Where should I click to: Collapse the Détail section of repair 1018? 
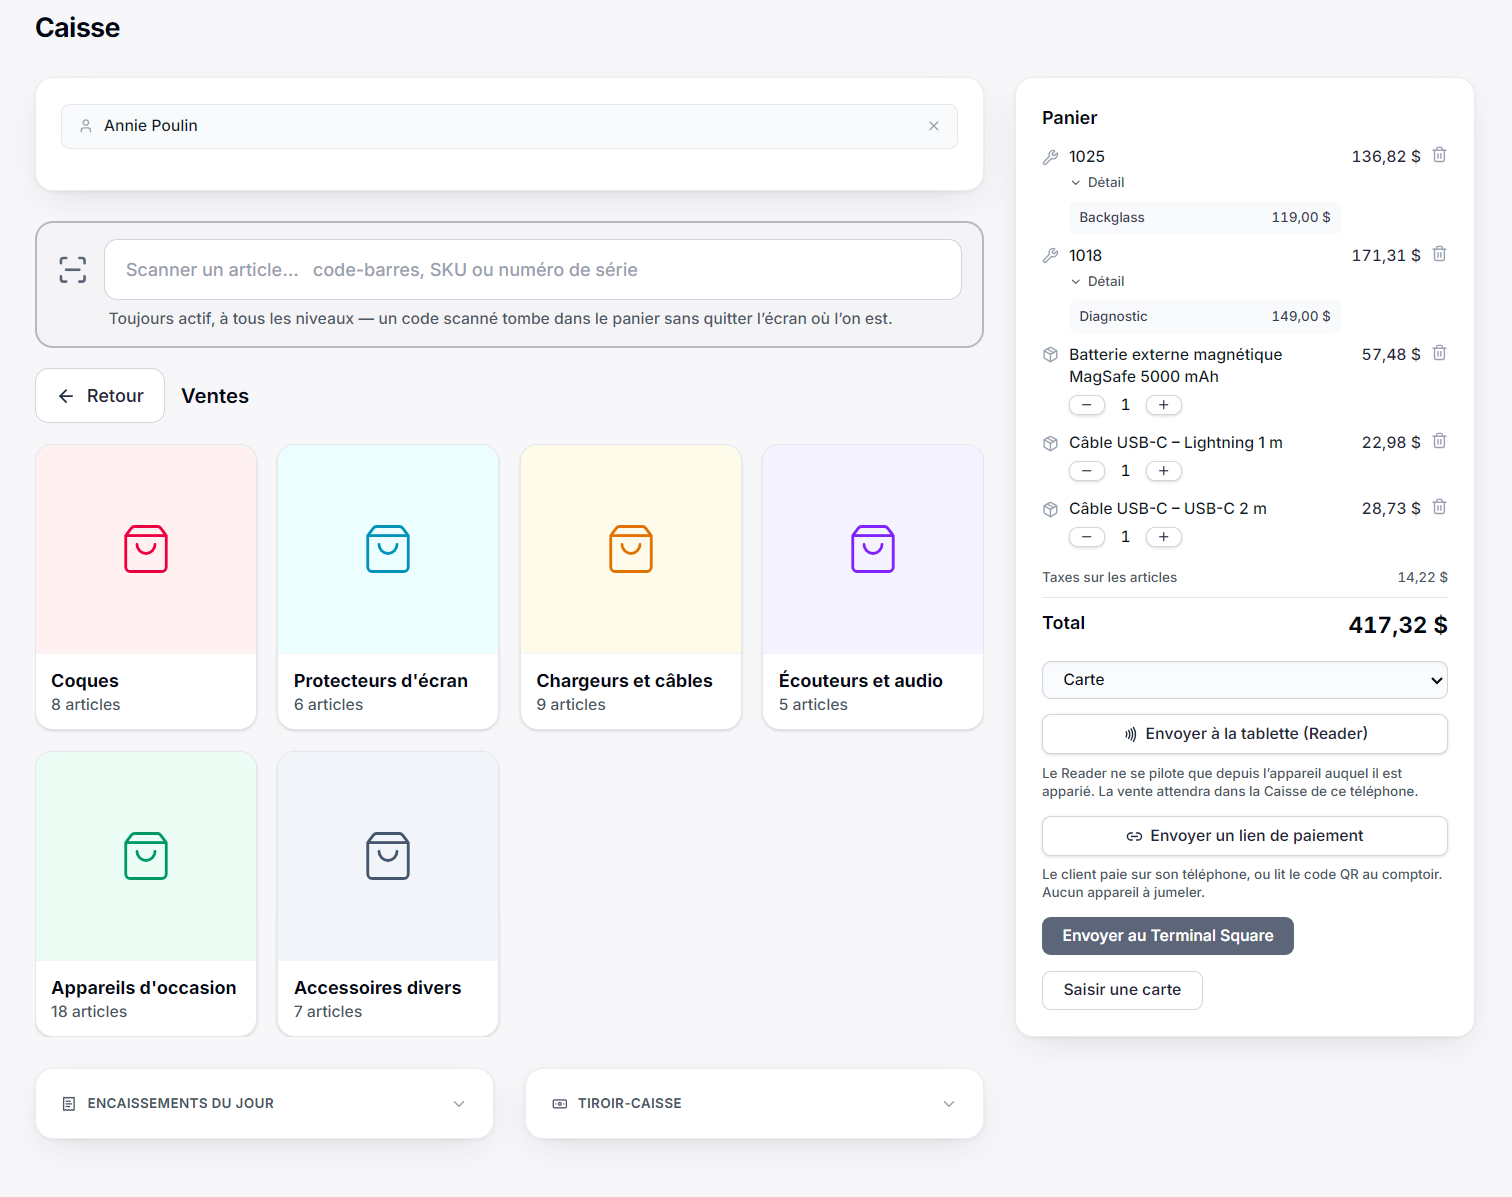point(1097,281)
